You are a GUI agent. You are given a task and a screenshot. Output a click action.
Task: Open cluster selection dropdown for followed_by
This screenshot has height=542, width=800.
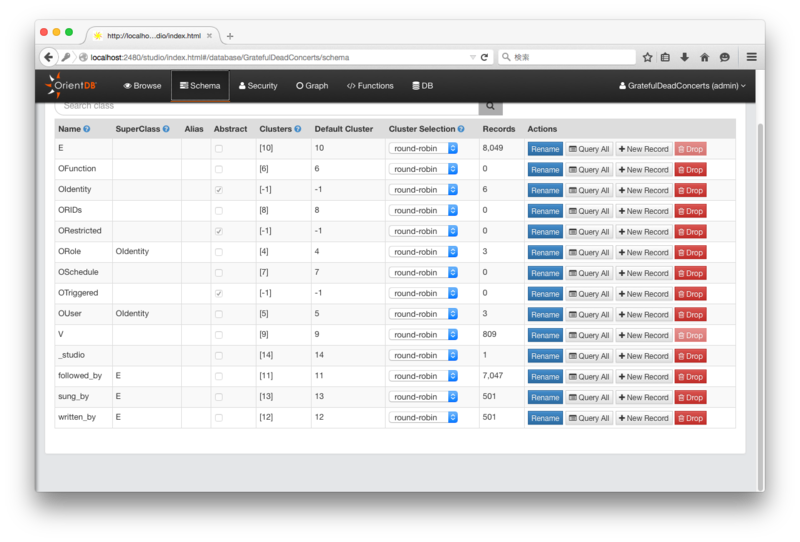(x=423, y=376)
